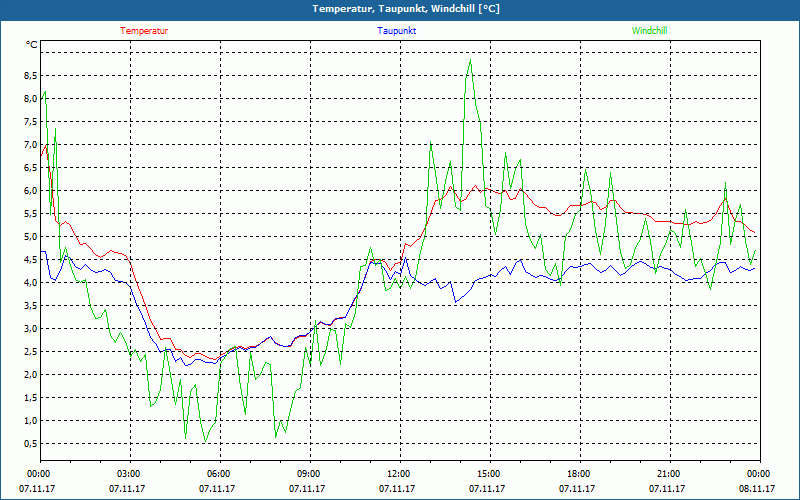800x500 pixels.
Task: Click the 2,5 y-axis value
Action: (x=31, y=351)
